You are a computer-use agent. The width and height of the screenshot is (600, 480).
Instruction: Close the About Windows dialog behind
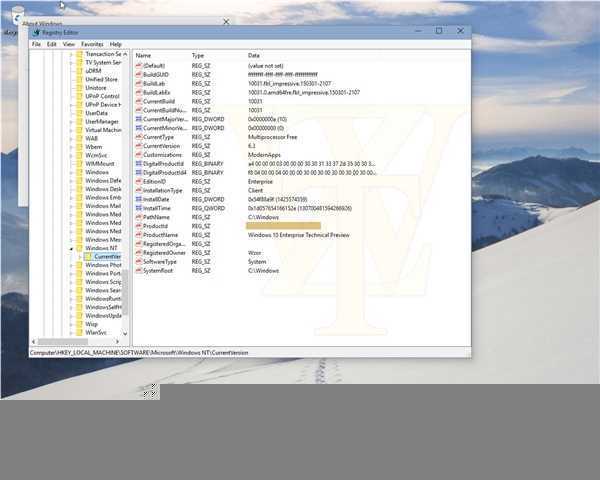coord(226,22)
